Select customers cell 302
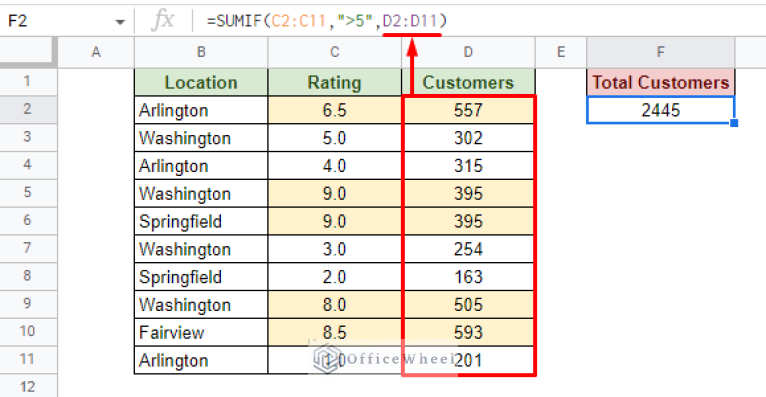 [468, 138]
